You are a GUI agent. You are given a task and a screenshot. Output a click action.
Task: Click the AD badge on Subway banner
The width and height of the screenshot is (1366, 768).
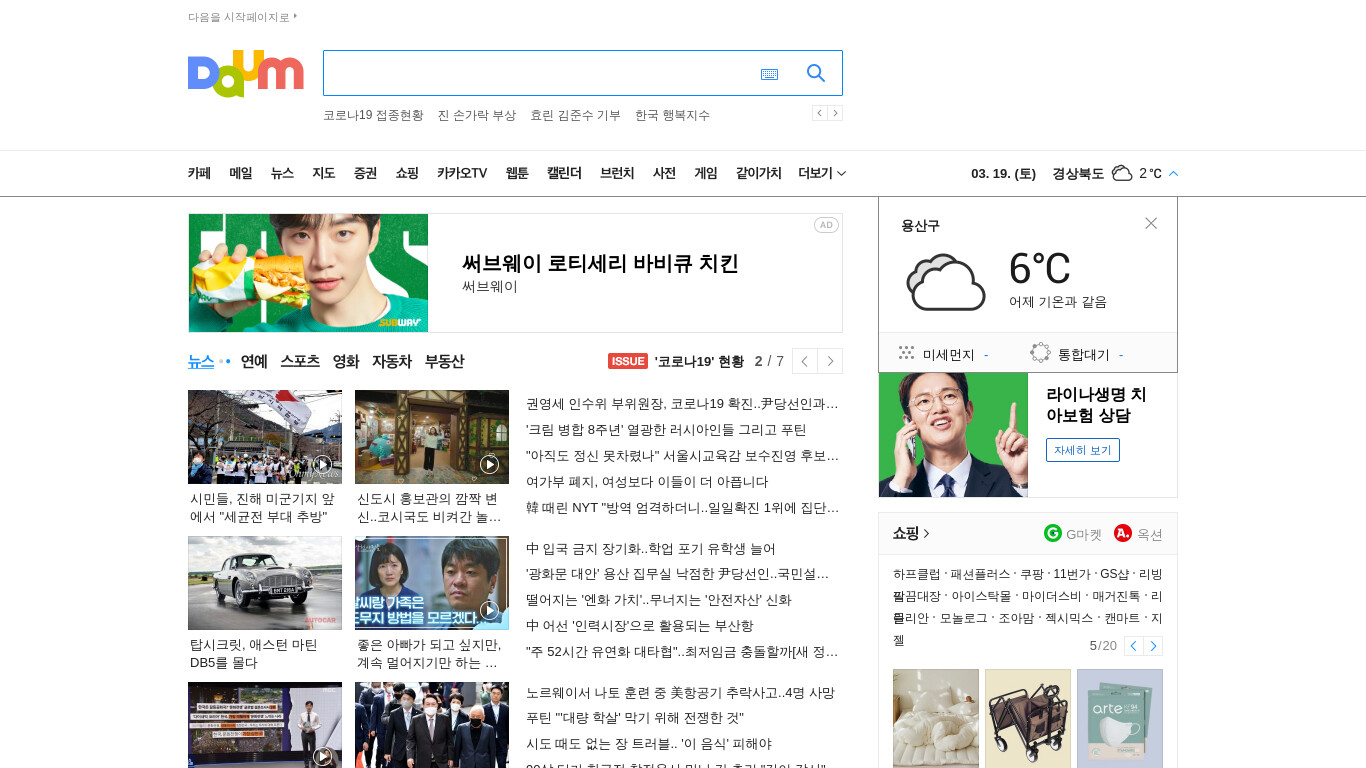(x=826, y=225)
